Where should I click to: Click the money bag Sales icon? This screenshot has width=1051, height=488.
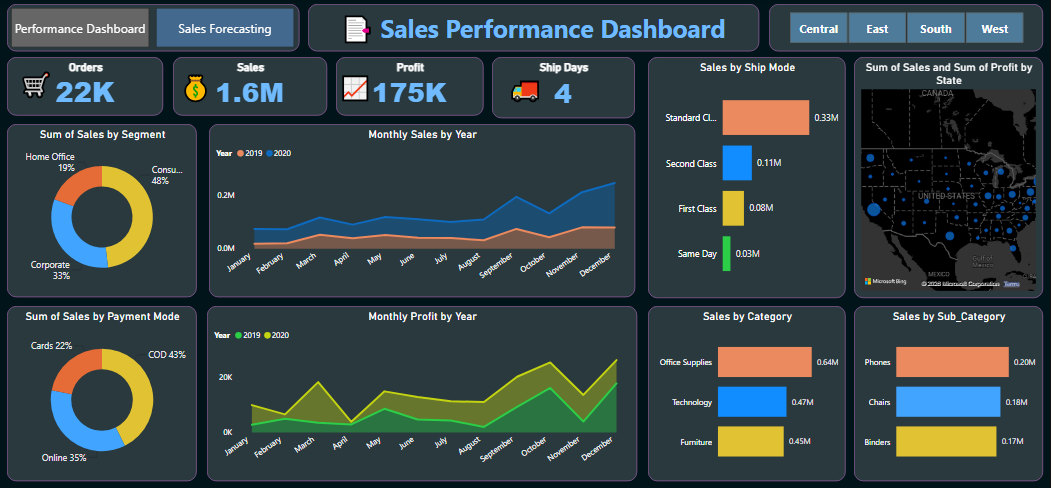pyautogui.click(x=197, y=88)
